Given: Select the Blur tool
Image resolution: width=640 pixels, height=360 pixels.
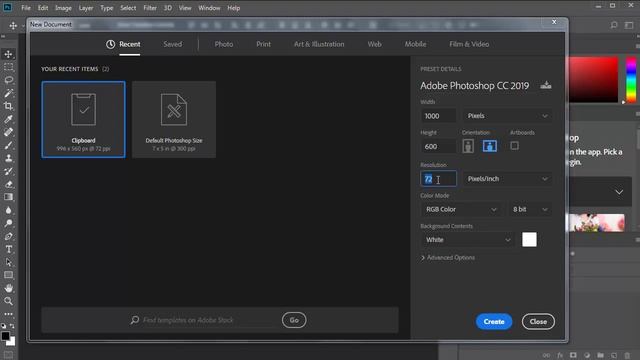Looking at the screenshot, I should pos(8,210).
